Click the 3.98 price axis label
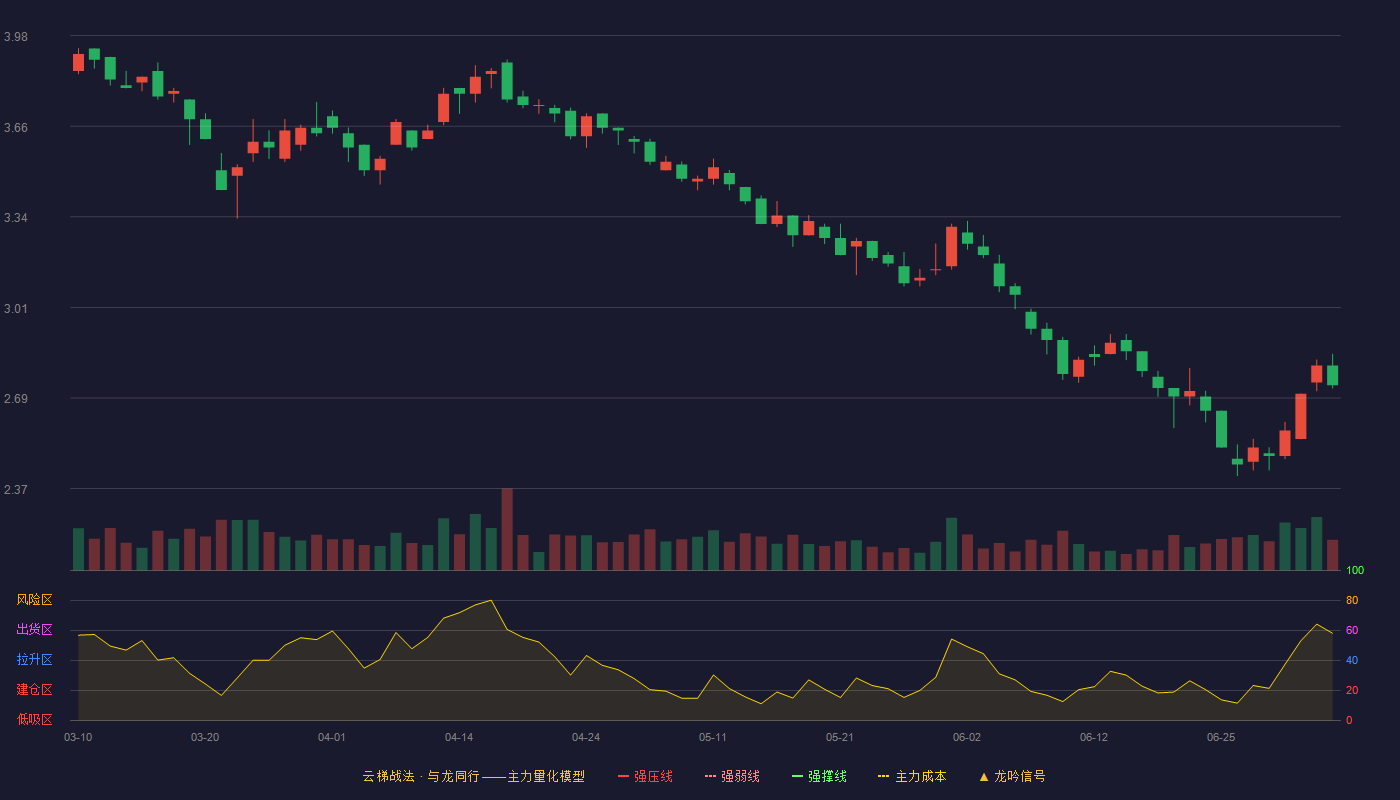This screenshot has width=1400, height=800. tap(16, 37)
